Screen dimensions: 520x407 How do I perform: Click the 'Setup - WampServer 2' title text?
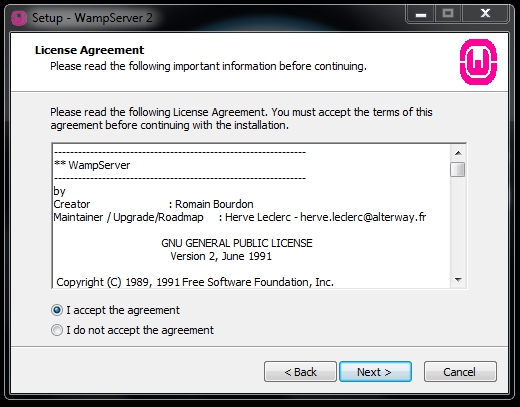92,18
